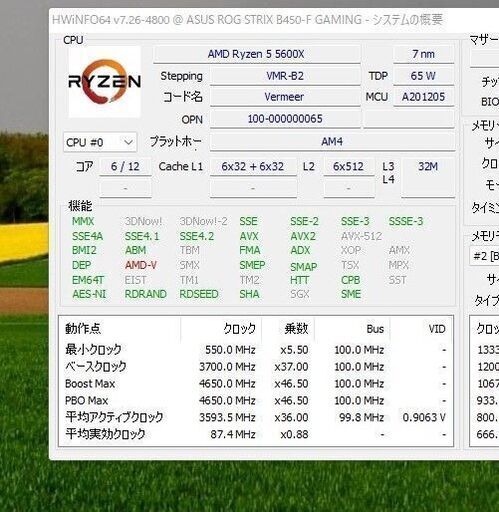Click the クロック column header
499x512 pixels.
[240, 329]
